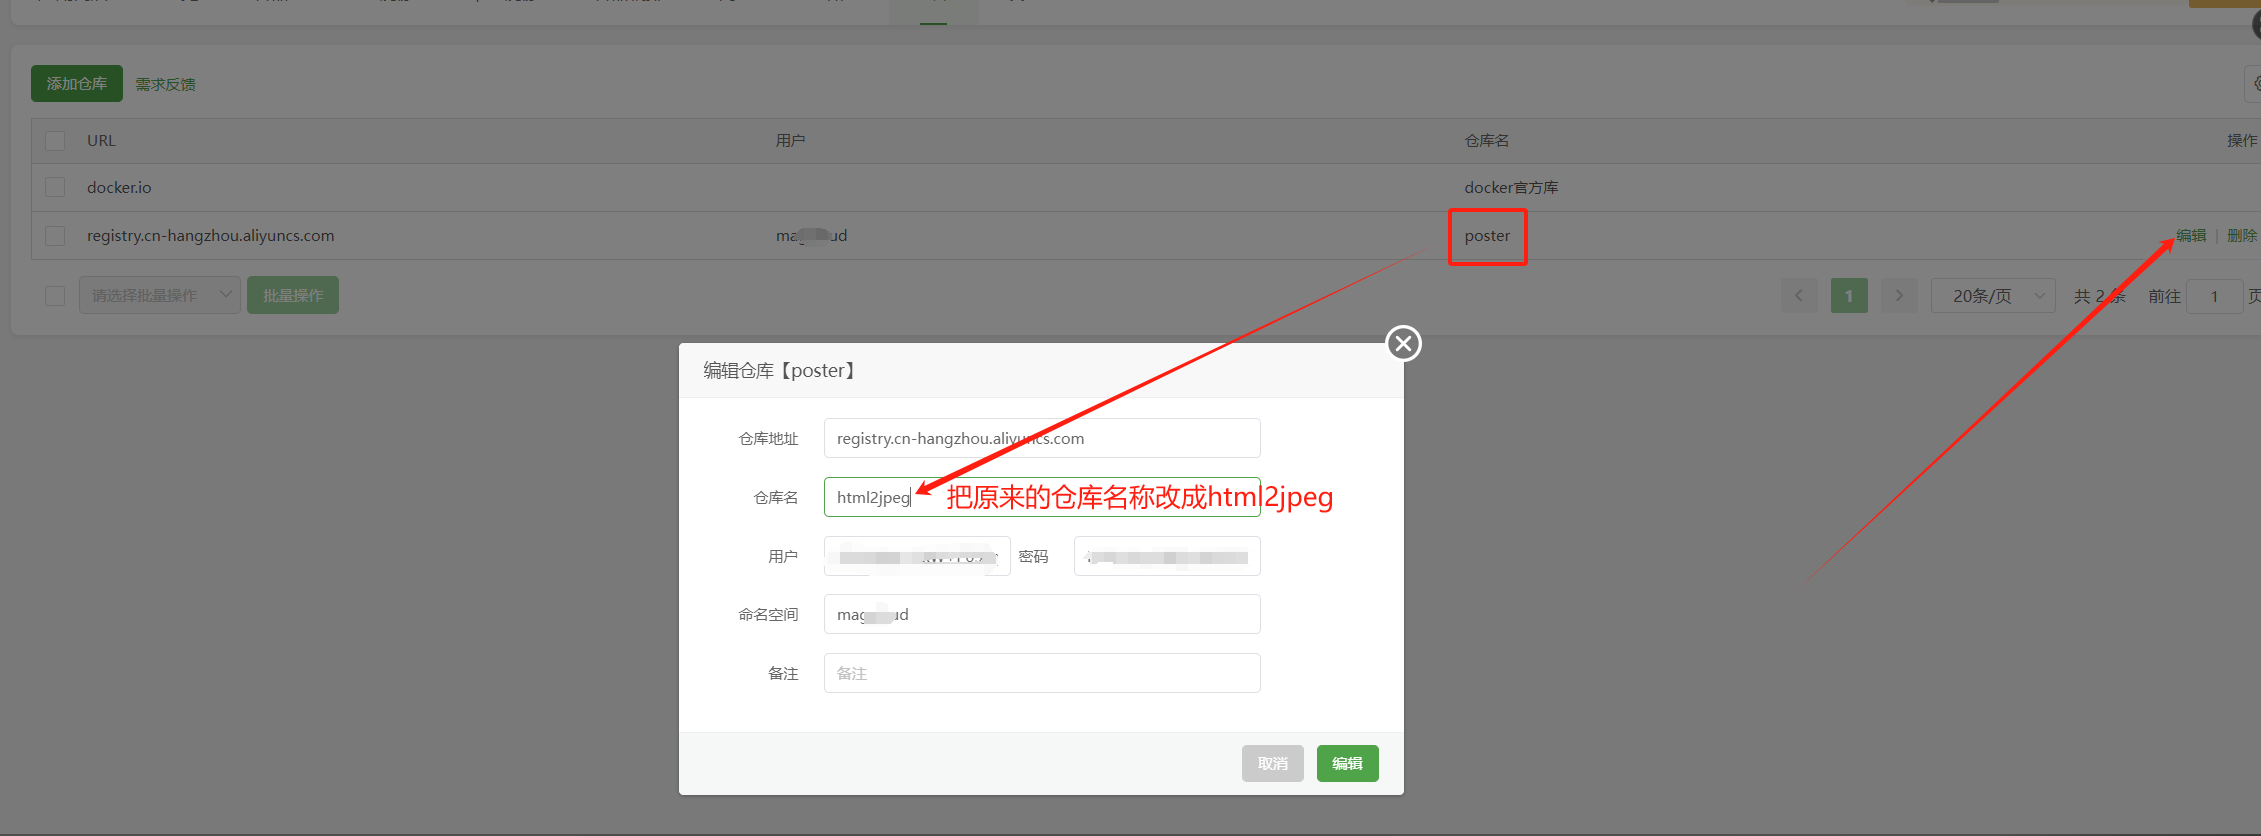Go to next page arrow
2261x836 pixels.
1898,296
